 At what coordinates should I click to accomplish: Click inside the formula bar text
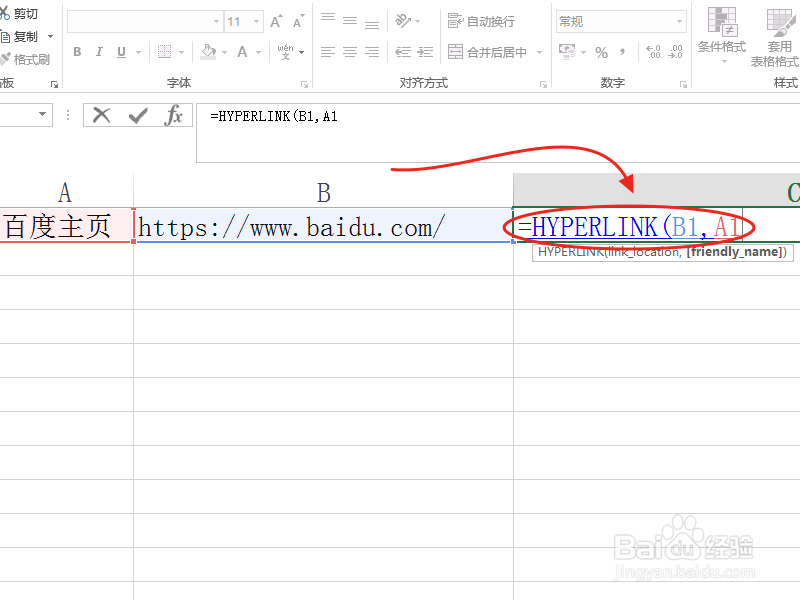tap(274, 116)
